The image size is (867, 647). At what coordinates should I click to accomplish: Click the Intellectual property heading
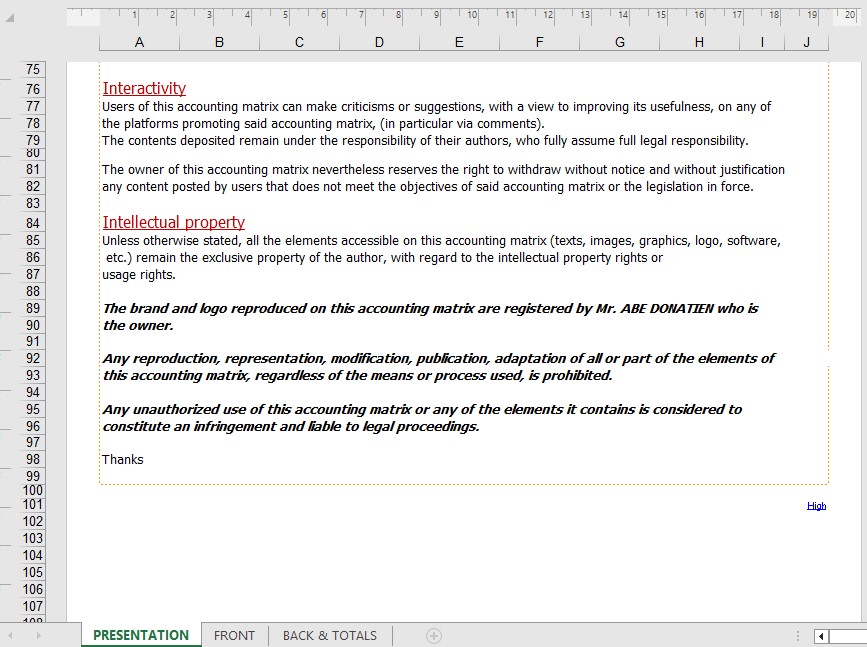(x=174, y=222)
